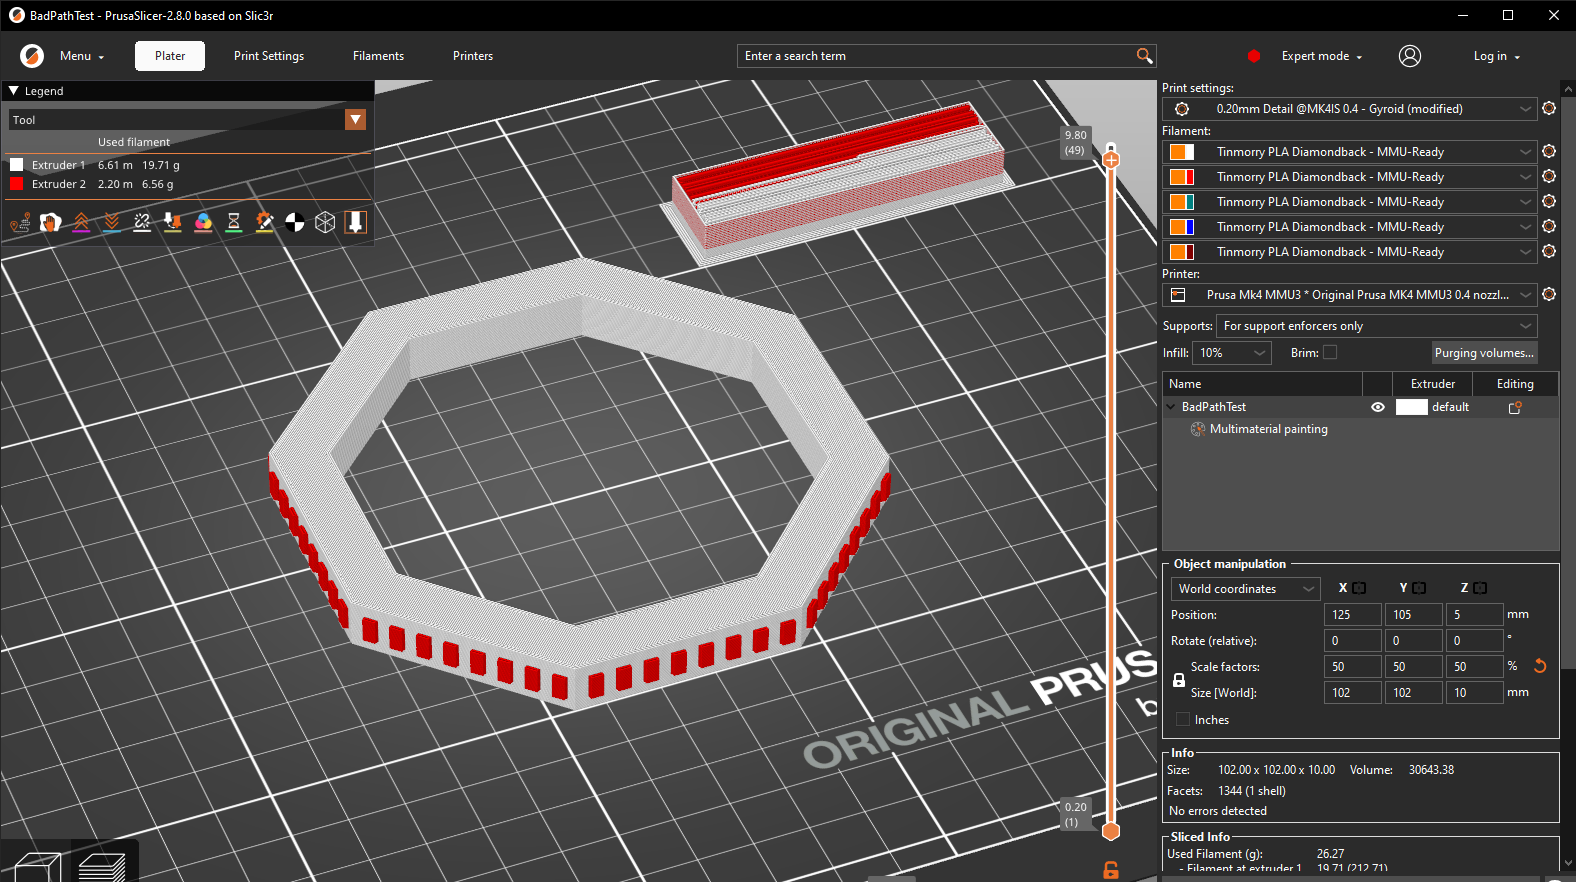Toggle the tool changes visibility icon
This screenshot has height=882, width=1576.
(x=173, y=222)
